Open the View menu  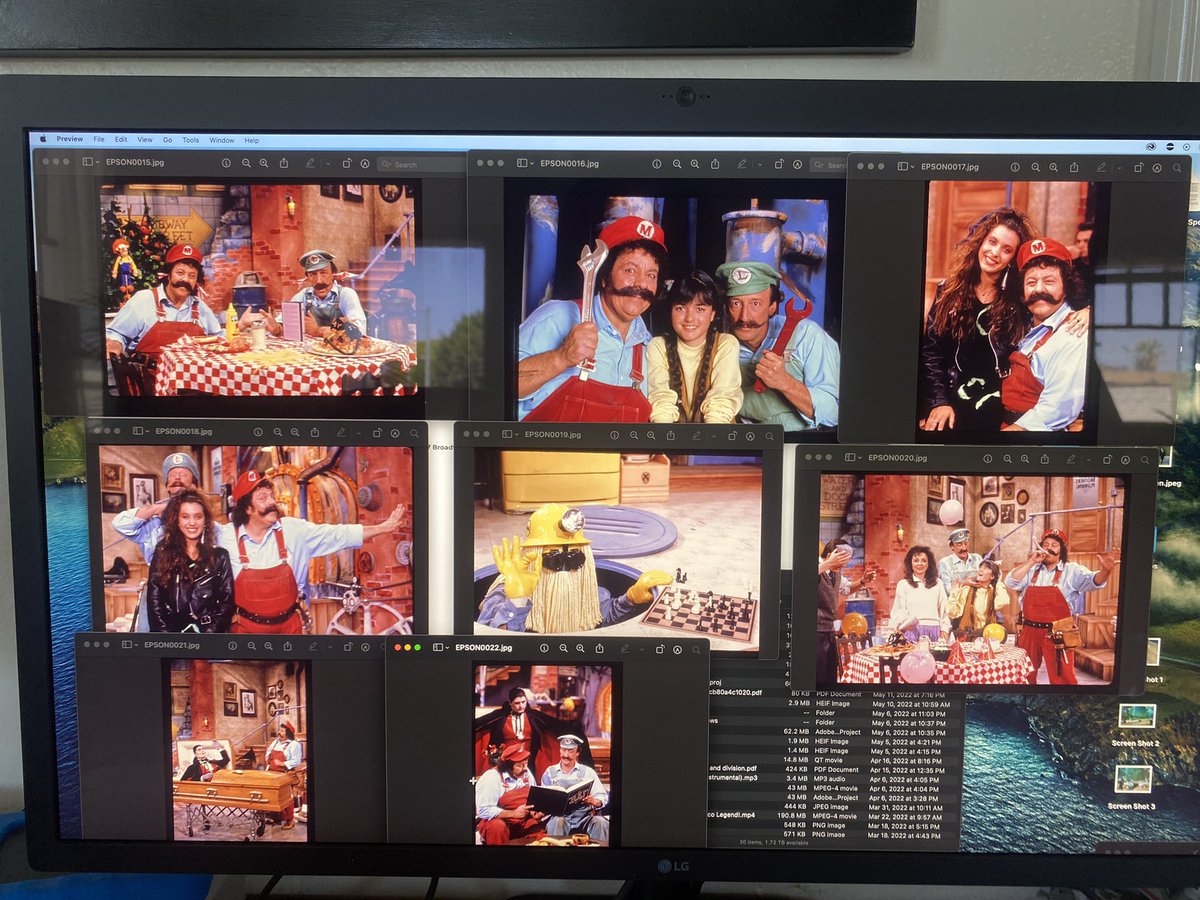(x=145, y=140)
